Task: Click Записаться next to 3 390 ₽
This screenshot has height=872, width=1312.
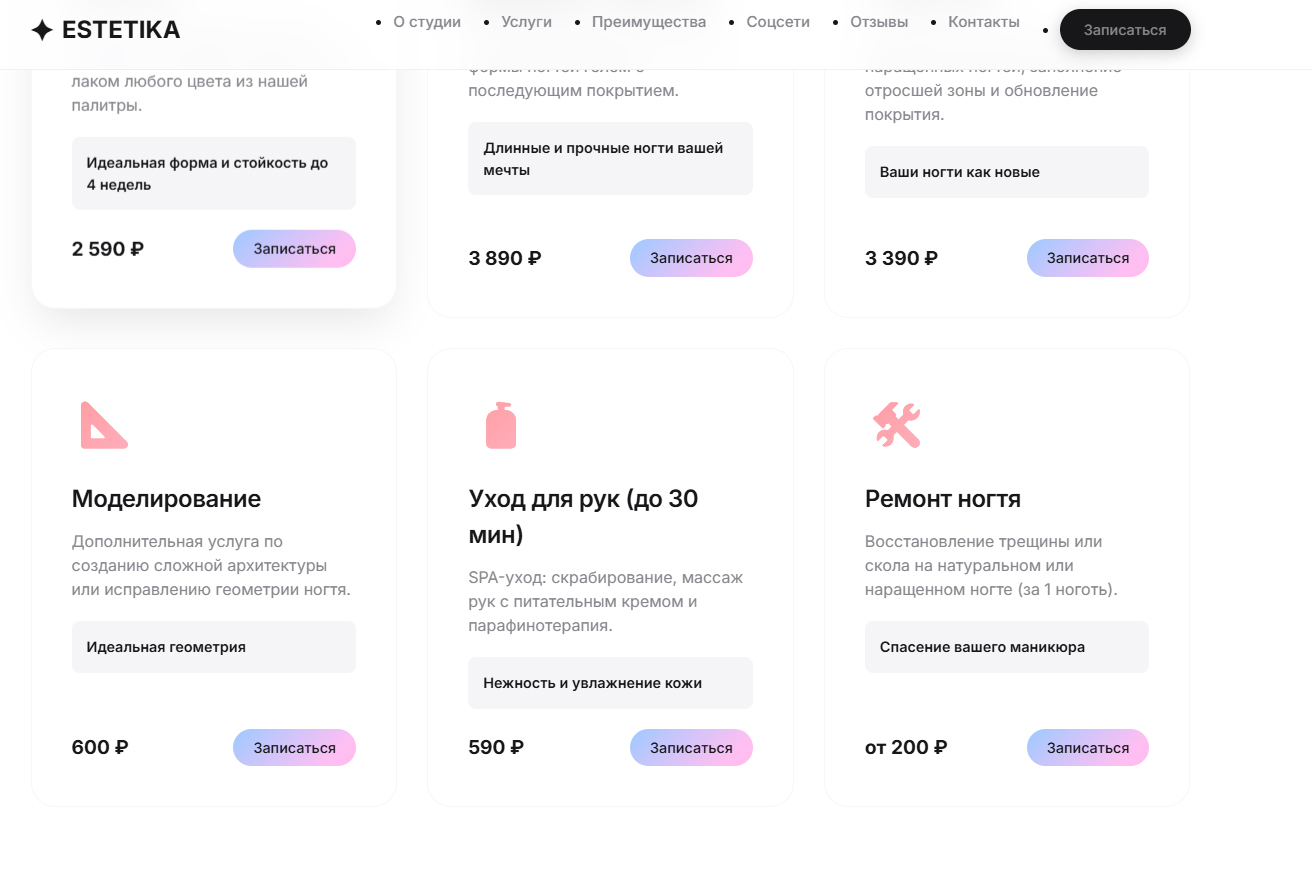Action: pyautogui.click(x=1088, y=258)
